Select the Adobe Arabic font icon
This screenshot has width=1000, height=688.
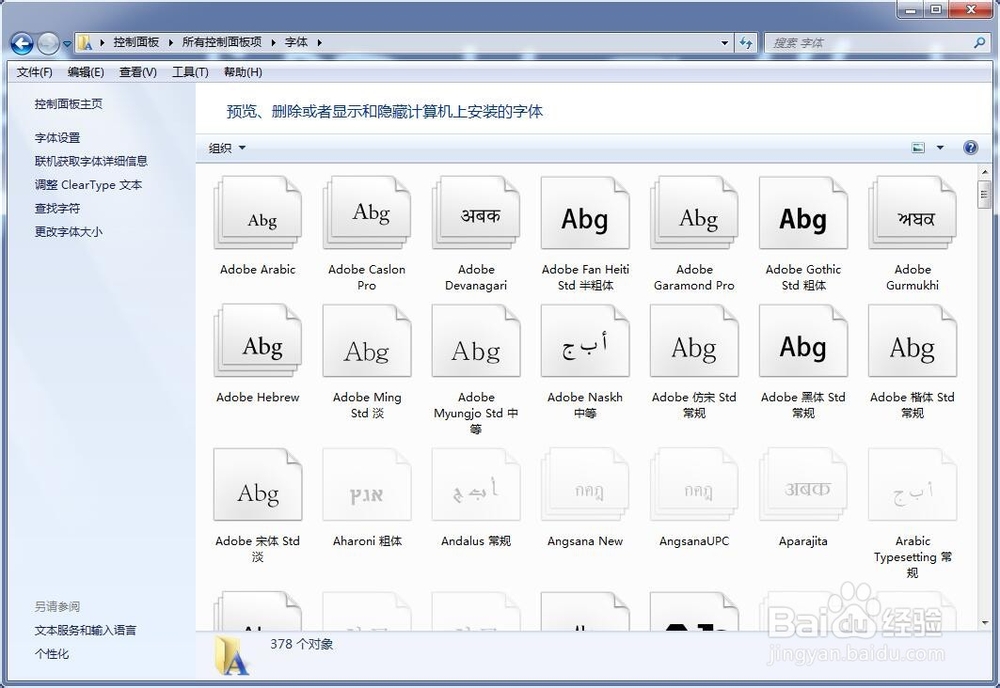258,214
